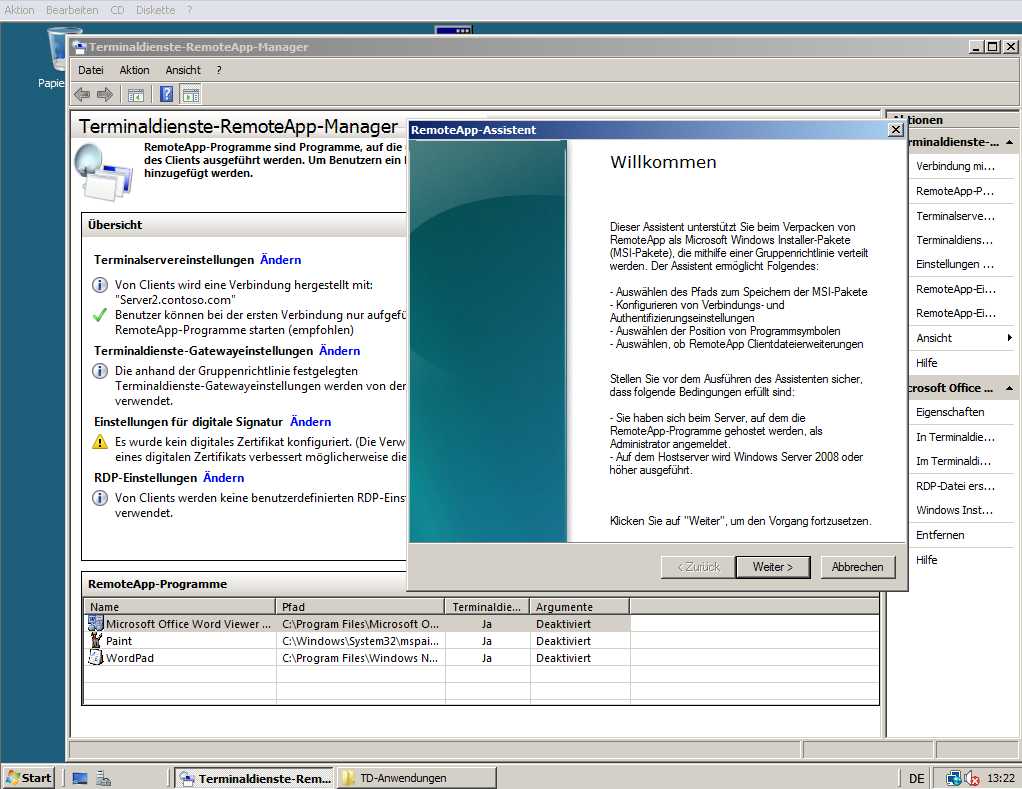The width and height of the screenshot is (1022, 789).
Task: Open the CD menu at top
Action: tap(117, 10)
